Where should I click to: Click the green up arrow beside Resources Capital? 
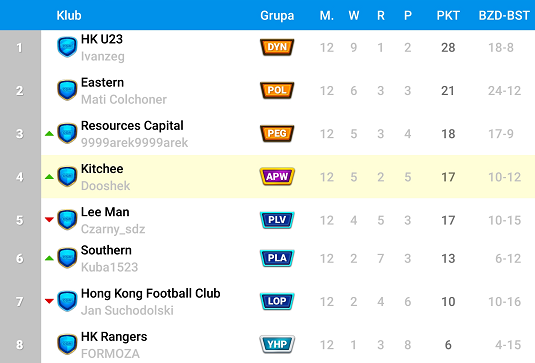point(49,134)
